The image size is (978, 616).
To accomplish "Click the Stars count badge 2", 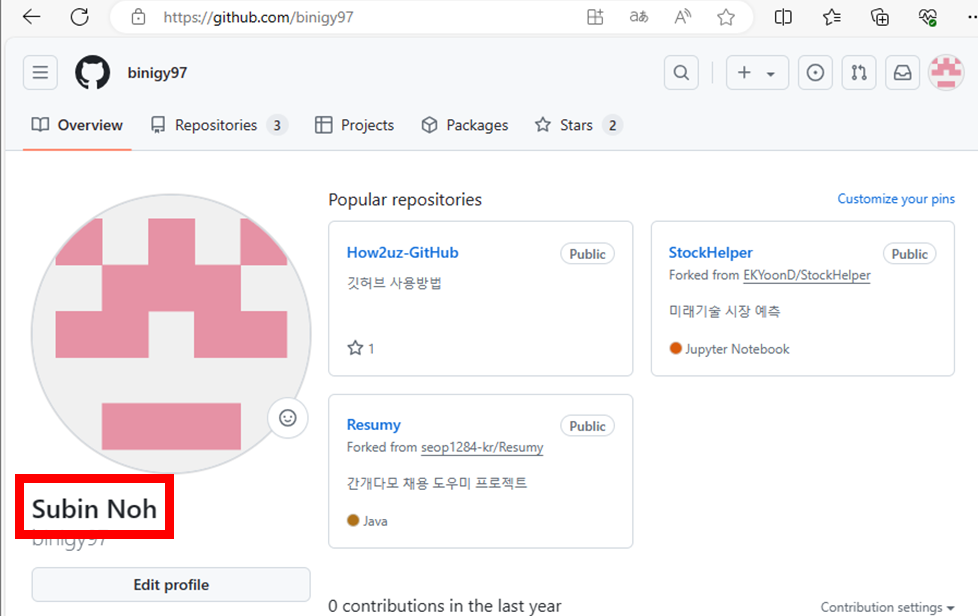I will [612, 125].
